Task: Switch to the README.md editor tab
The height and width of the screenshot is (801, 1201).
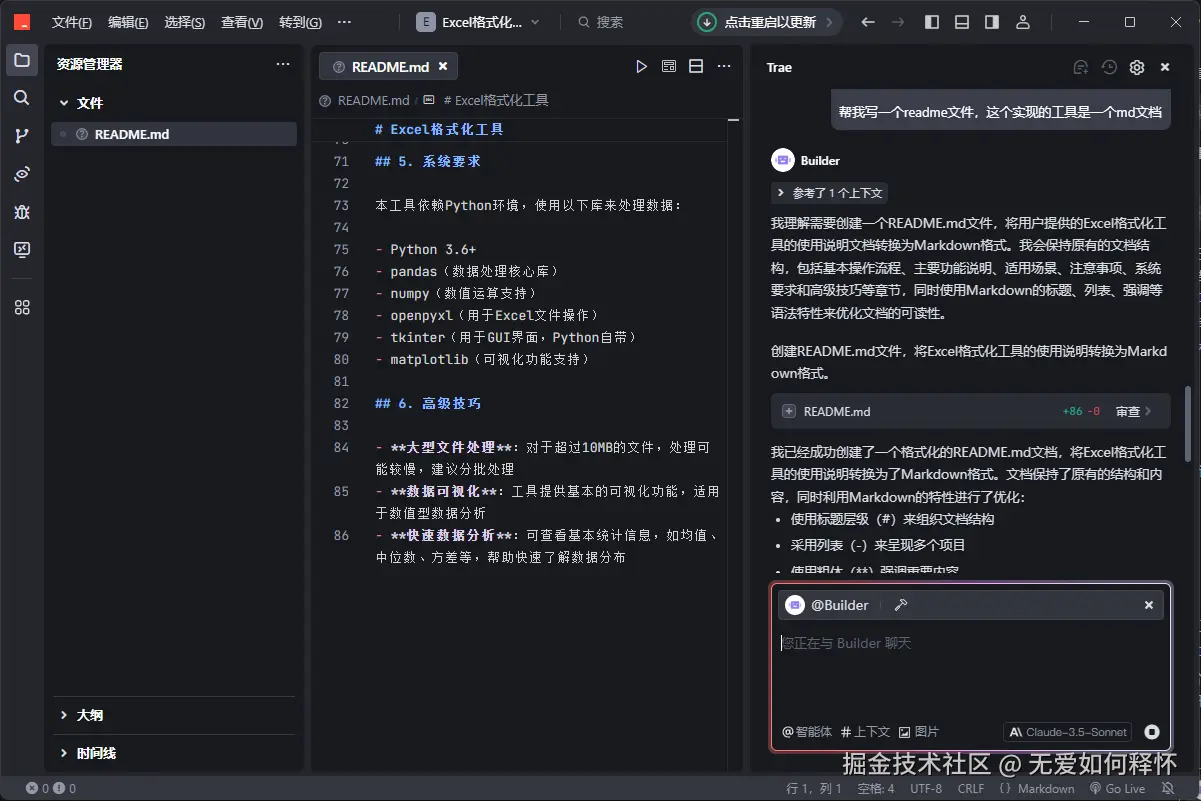Action: pos(389,67)
